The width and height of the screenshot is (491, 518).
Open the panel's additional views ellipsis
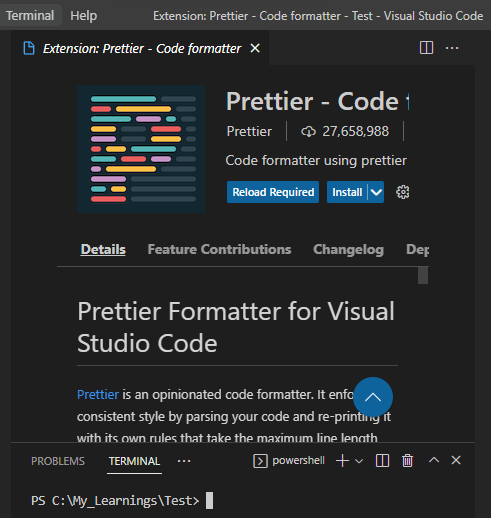tap(184, 461)
